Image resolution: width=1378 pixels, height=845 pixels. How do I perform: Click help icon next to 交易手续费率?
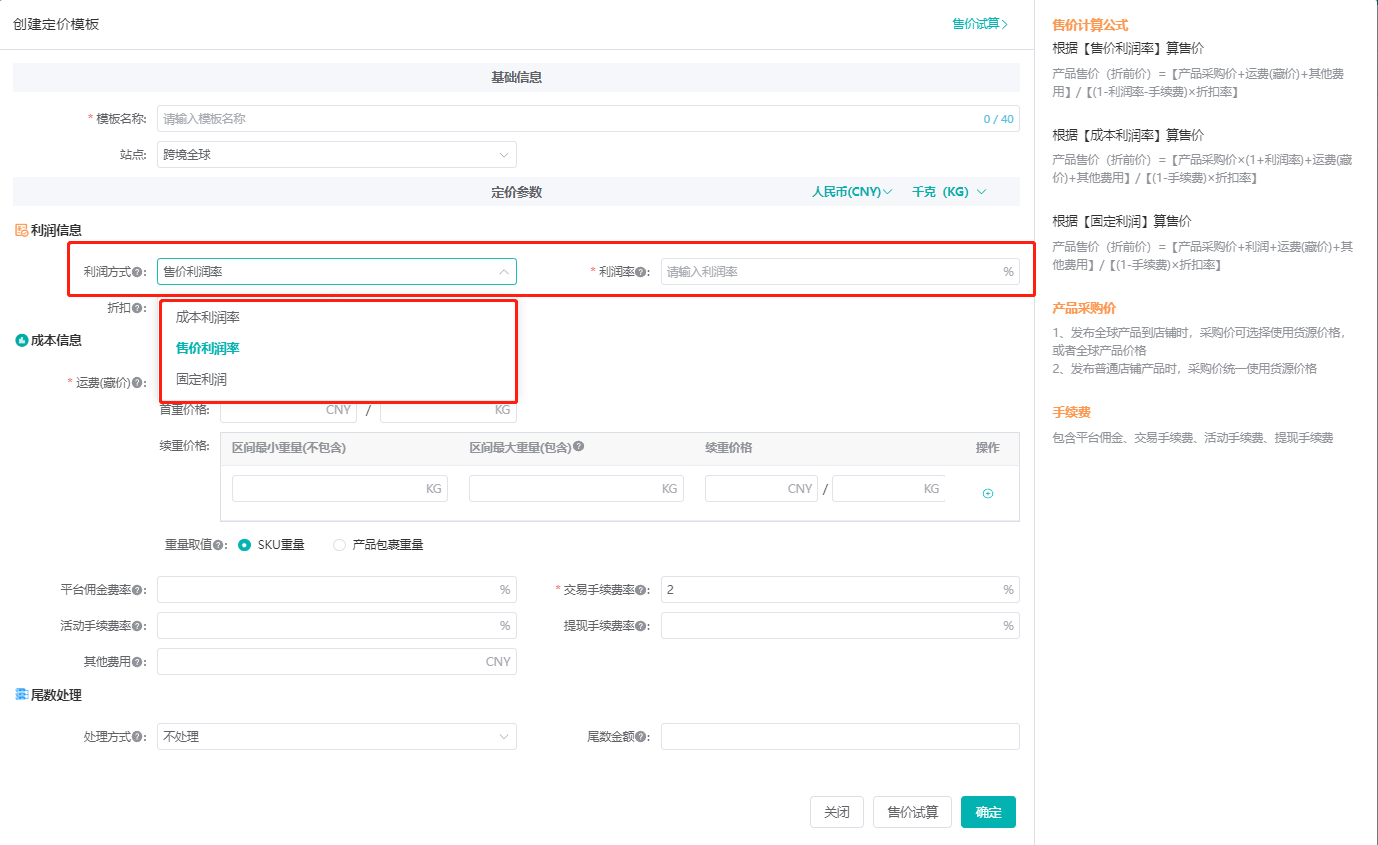[x=641, y=591]
